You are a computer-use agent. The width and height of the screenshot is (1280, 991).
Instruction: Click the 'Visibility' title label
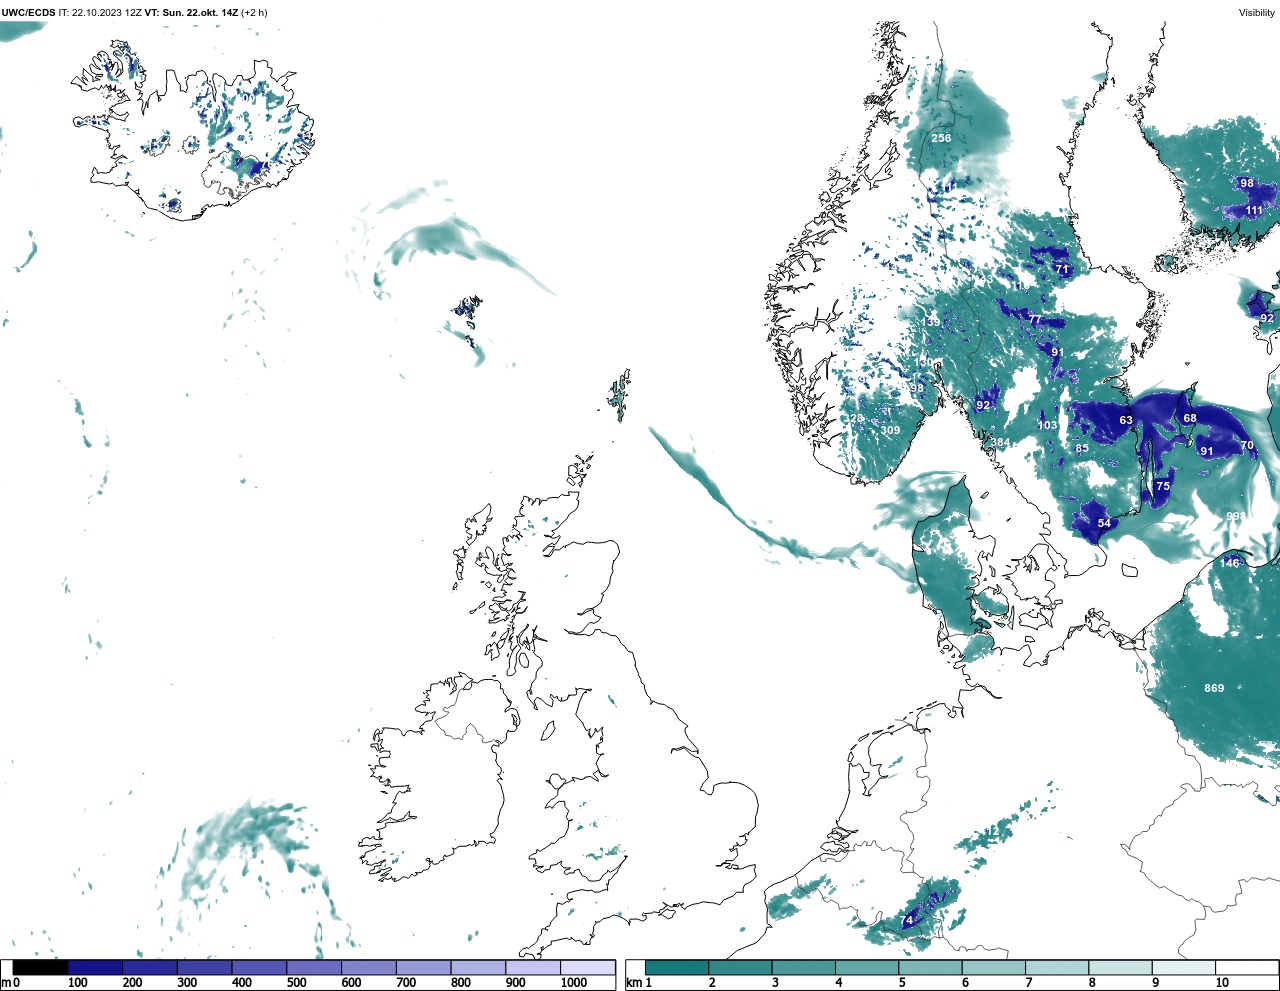(x=1257, y=13)
